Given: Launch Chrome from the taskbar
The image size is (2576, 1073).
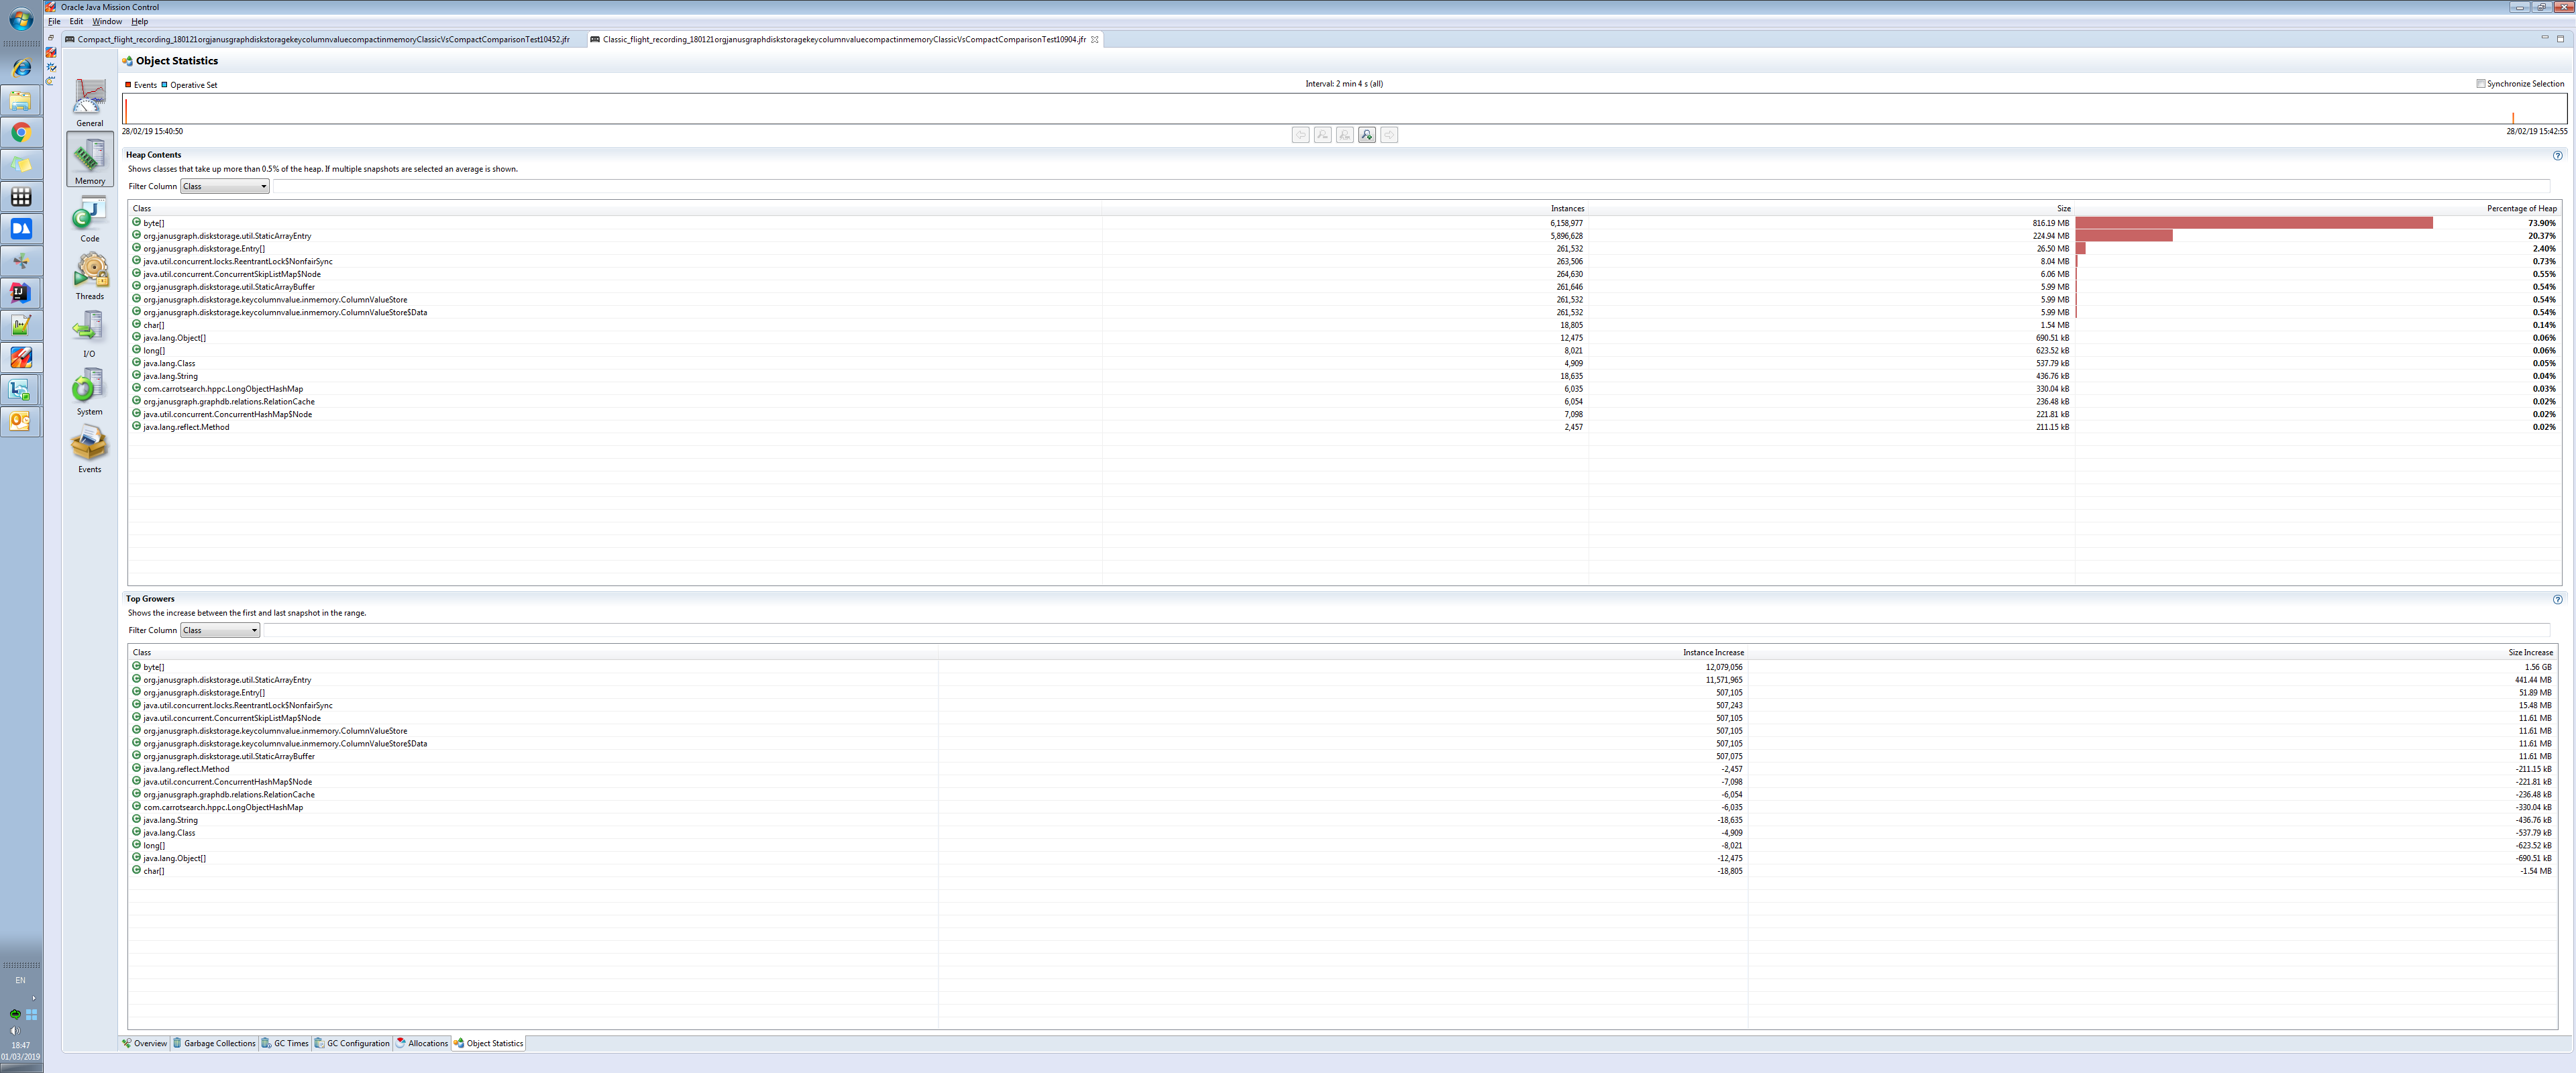Looking at the screenshot, I should tap(21, 133).
